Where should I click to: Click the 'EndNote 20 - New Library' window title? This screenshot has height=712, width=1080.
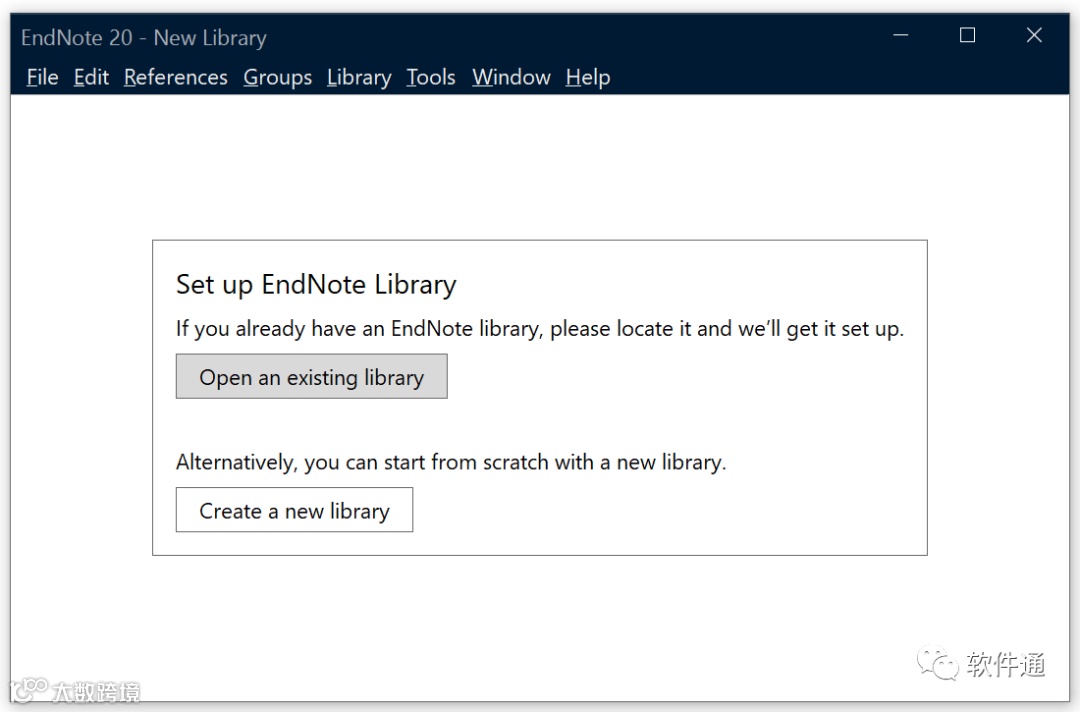[x=144, y=37]
